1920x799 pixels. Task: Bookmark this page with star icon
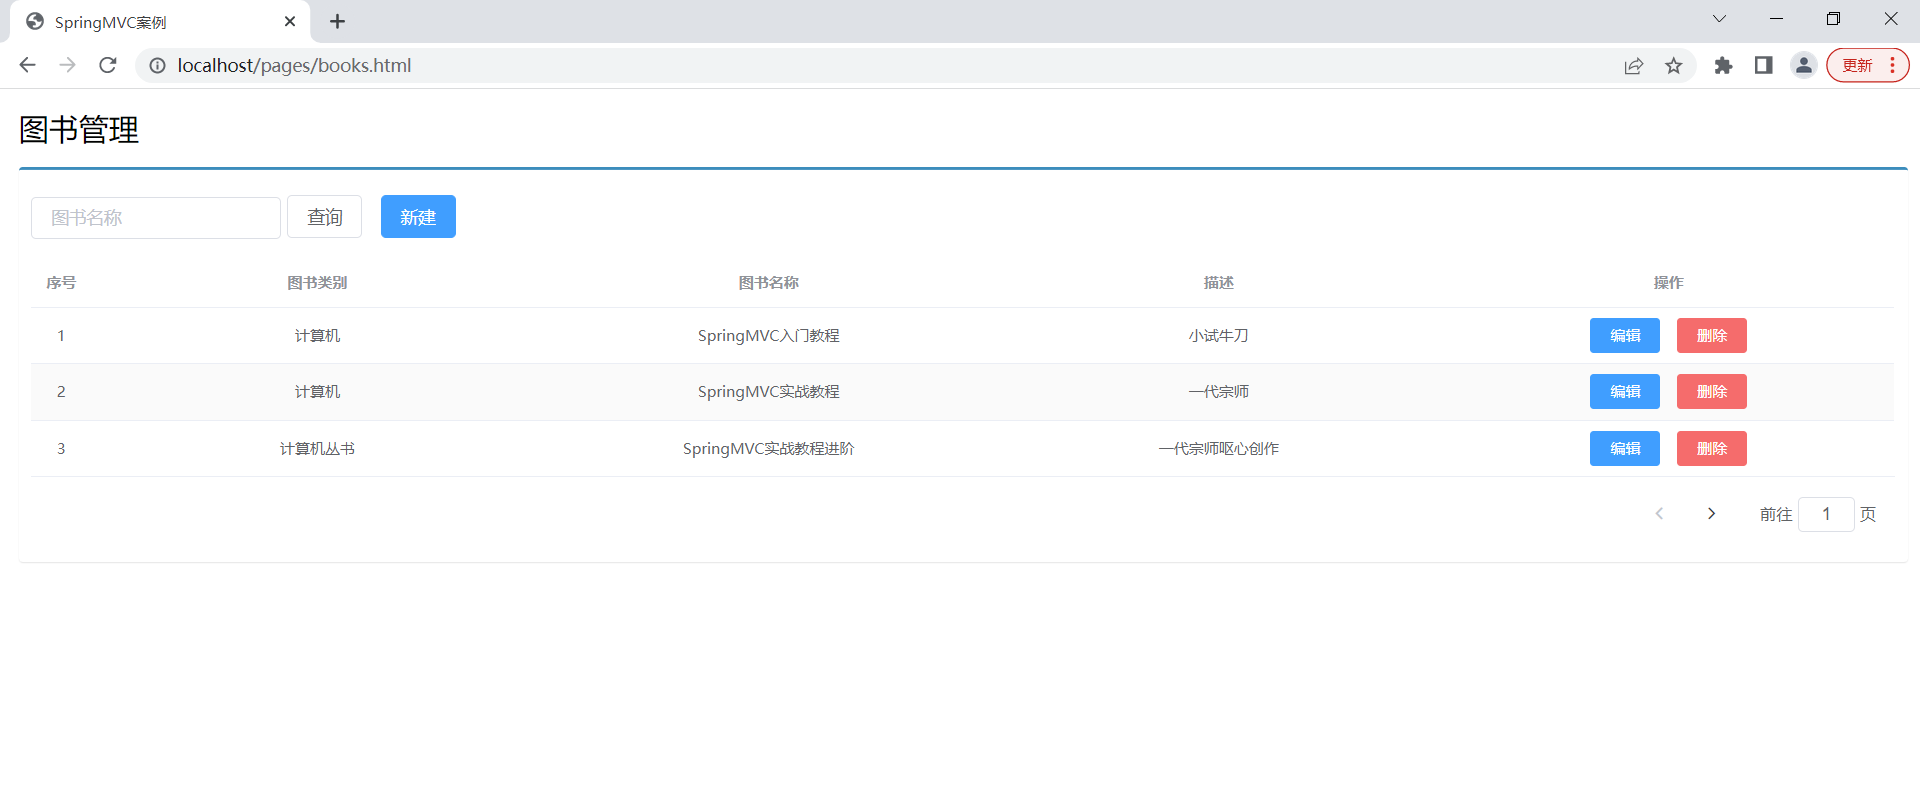tap(1673, 66)
